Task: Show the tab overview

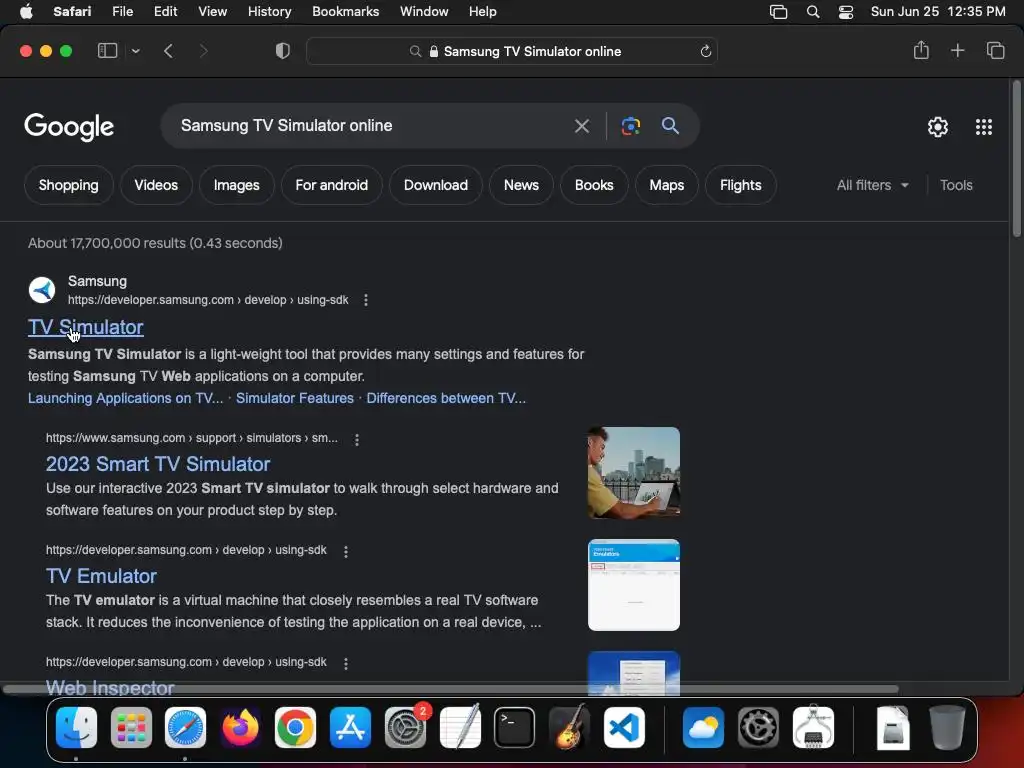Action: tap(995, 50)
